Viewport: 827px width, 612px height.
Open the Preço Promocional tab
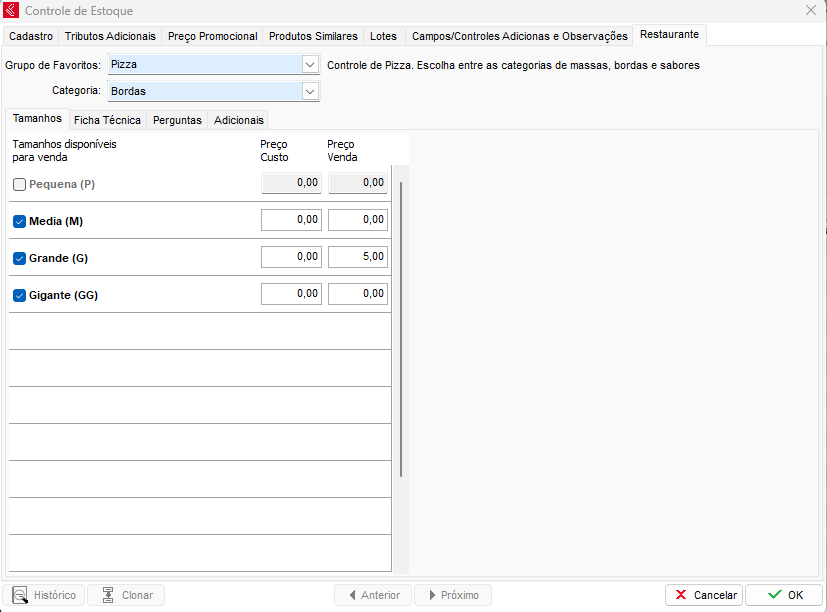212,36
